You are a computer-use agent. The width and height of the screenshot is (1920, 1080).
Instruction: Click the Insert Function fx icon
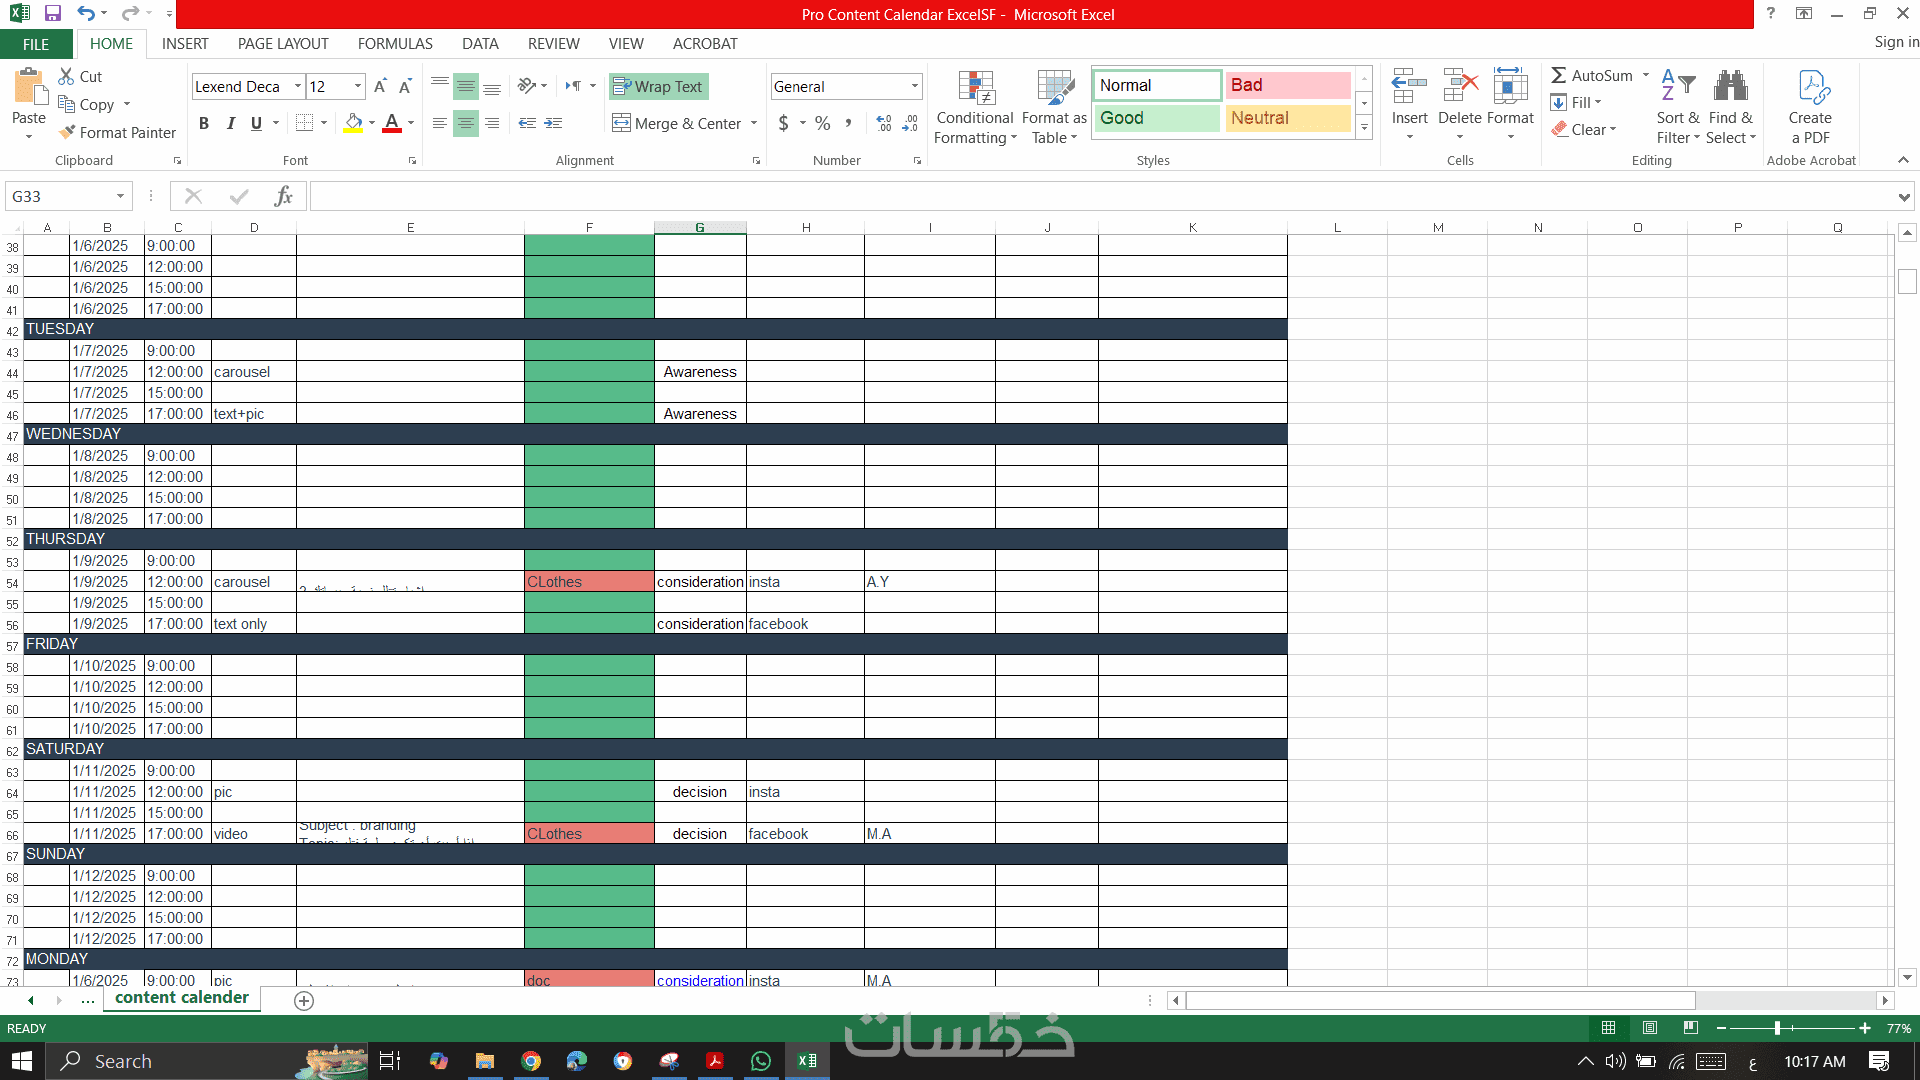coord(283,196)
